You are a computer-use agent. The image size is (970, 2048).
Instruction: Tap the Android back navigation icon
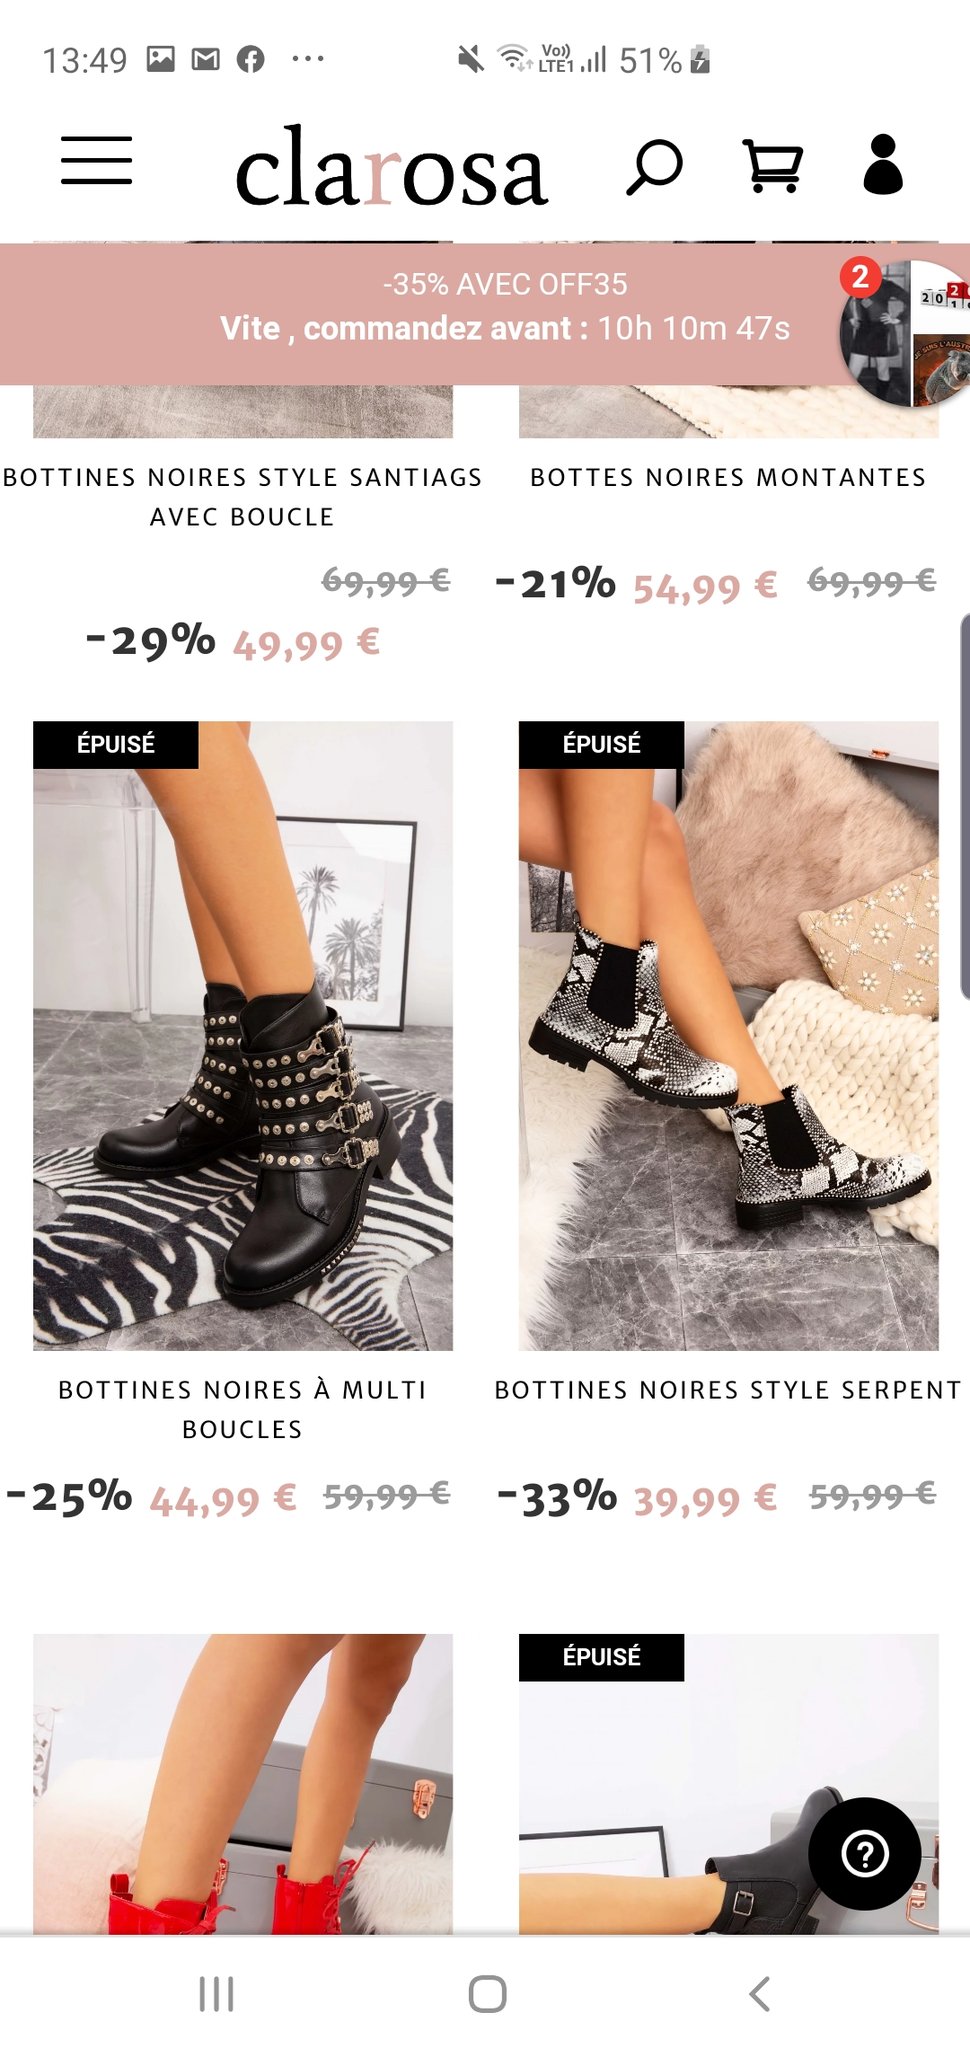tap(759, 1993)
